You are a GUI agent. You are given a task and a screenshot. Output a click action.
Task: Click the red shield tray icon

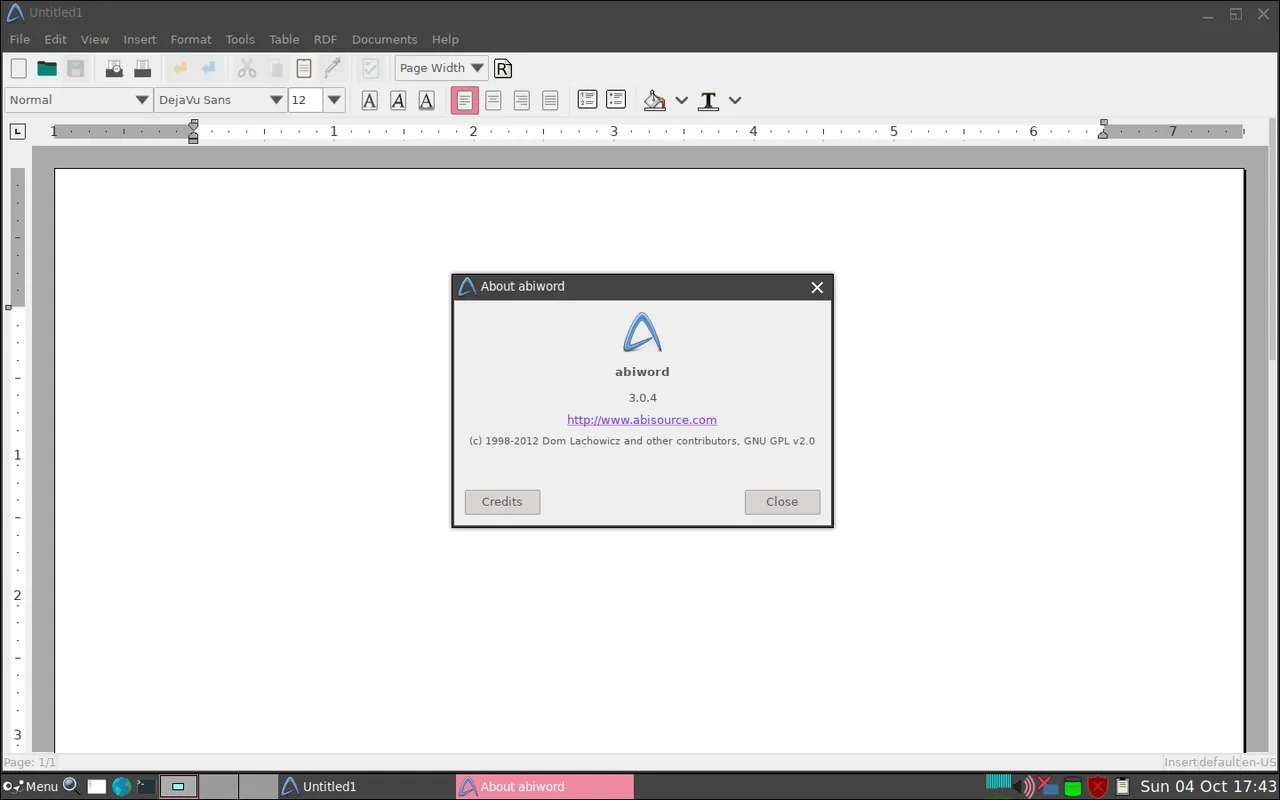[x=1098, y=787]
